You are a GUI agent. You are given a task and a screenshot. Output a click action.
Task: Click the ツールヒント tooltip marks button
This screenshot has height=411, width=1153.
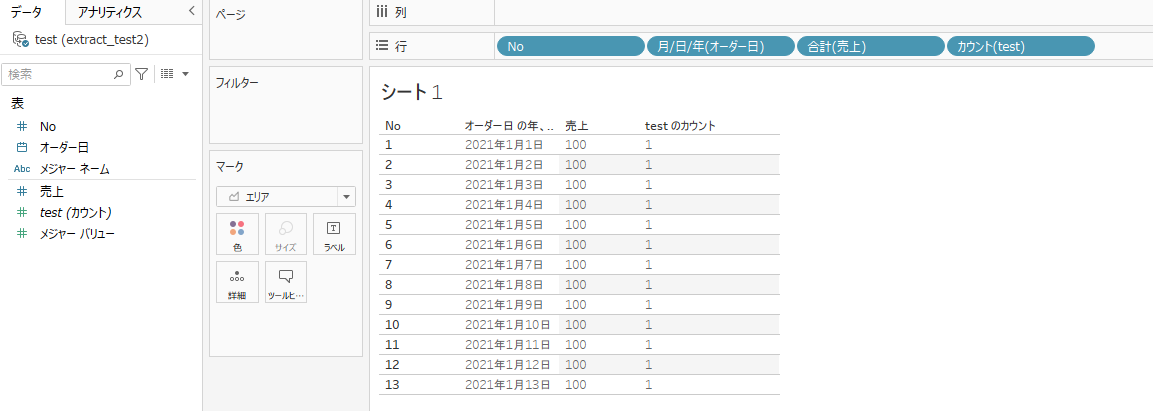pos(285,282)
